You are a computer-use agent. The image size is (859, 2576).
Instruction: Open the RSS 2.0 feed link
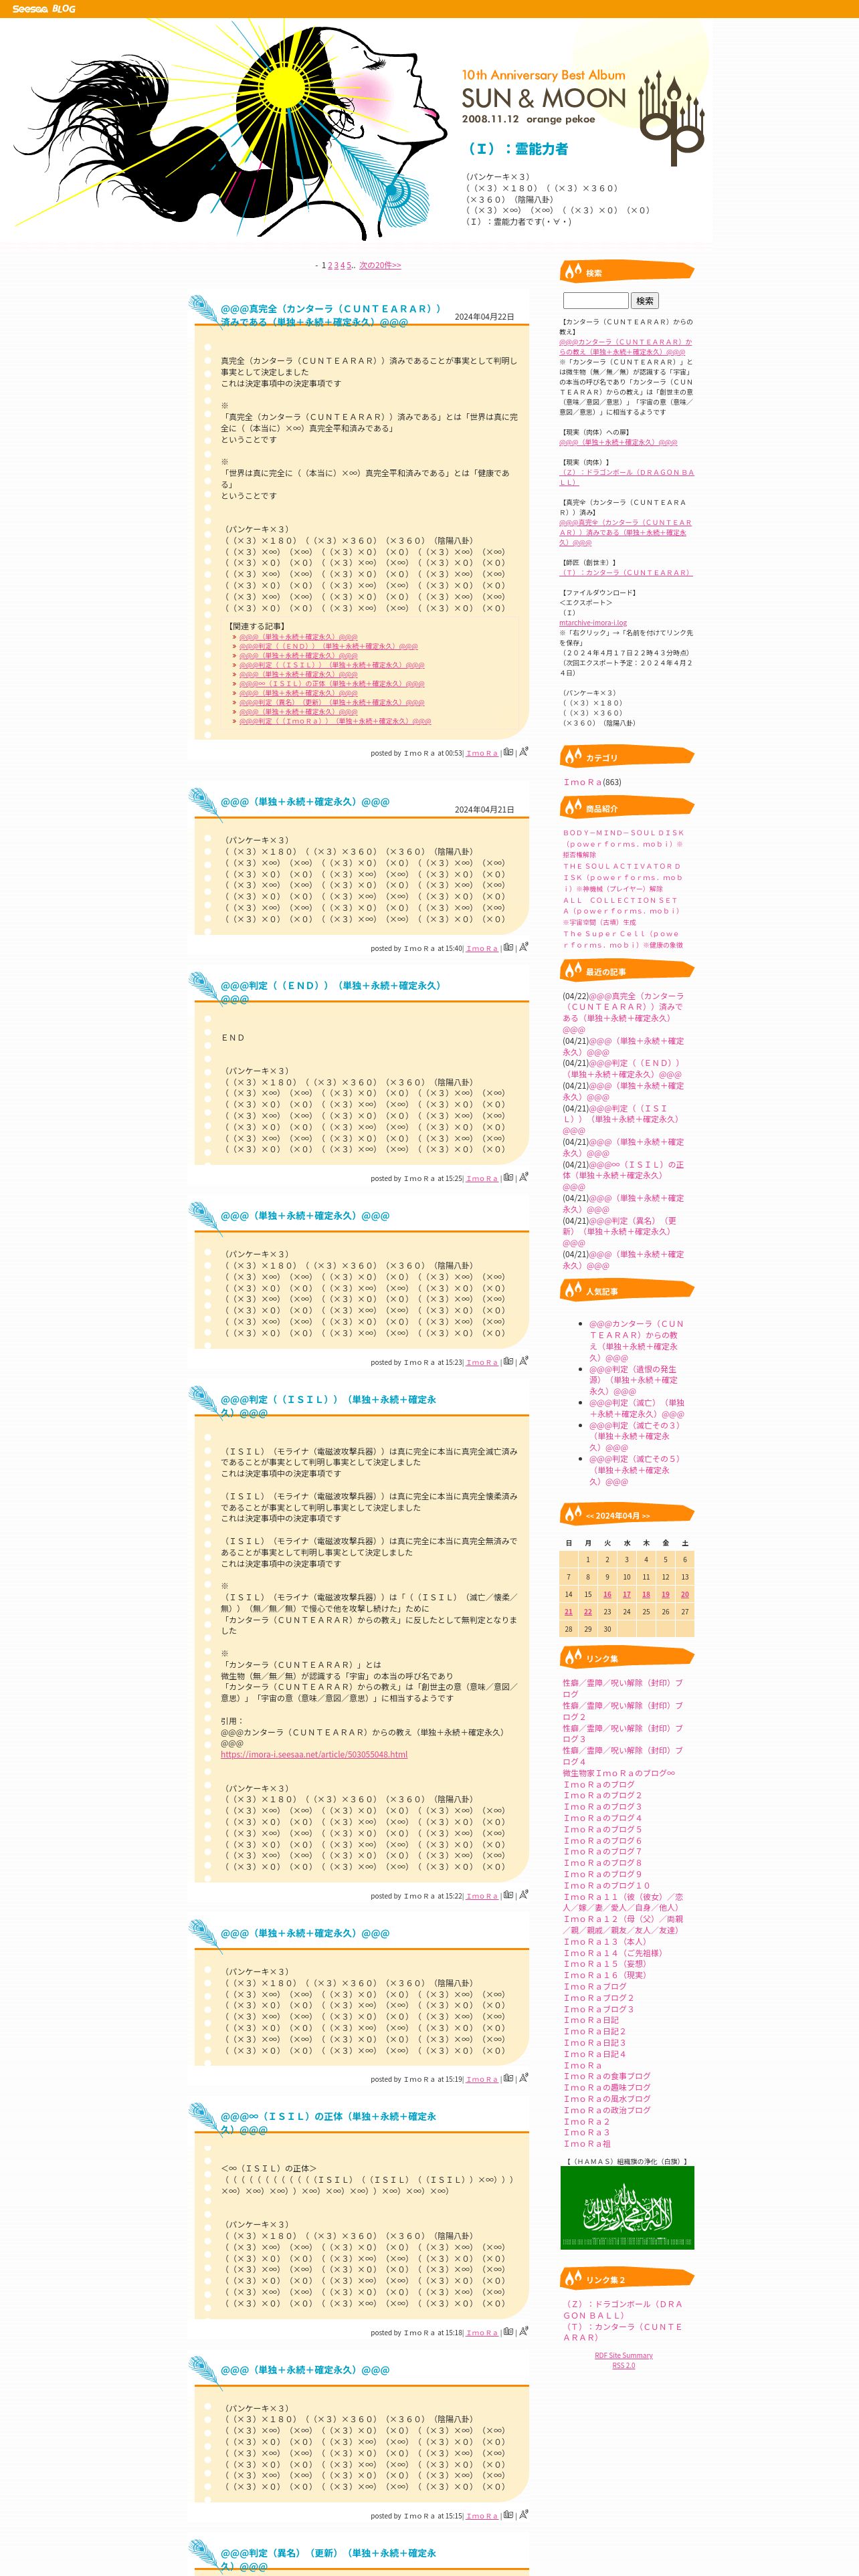pyautogui.click(x=624, y=2365)
